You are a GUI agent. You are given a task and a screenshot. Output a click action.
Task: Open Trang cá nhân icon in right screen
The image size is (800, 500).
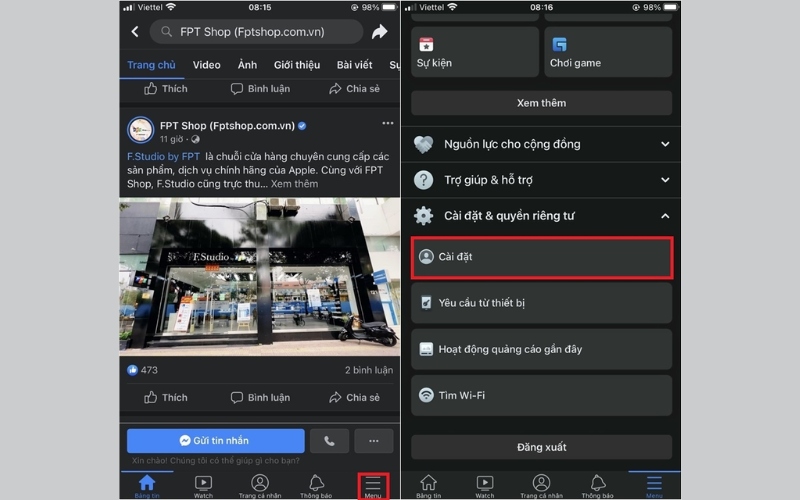click(x=541, y=486)
